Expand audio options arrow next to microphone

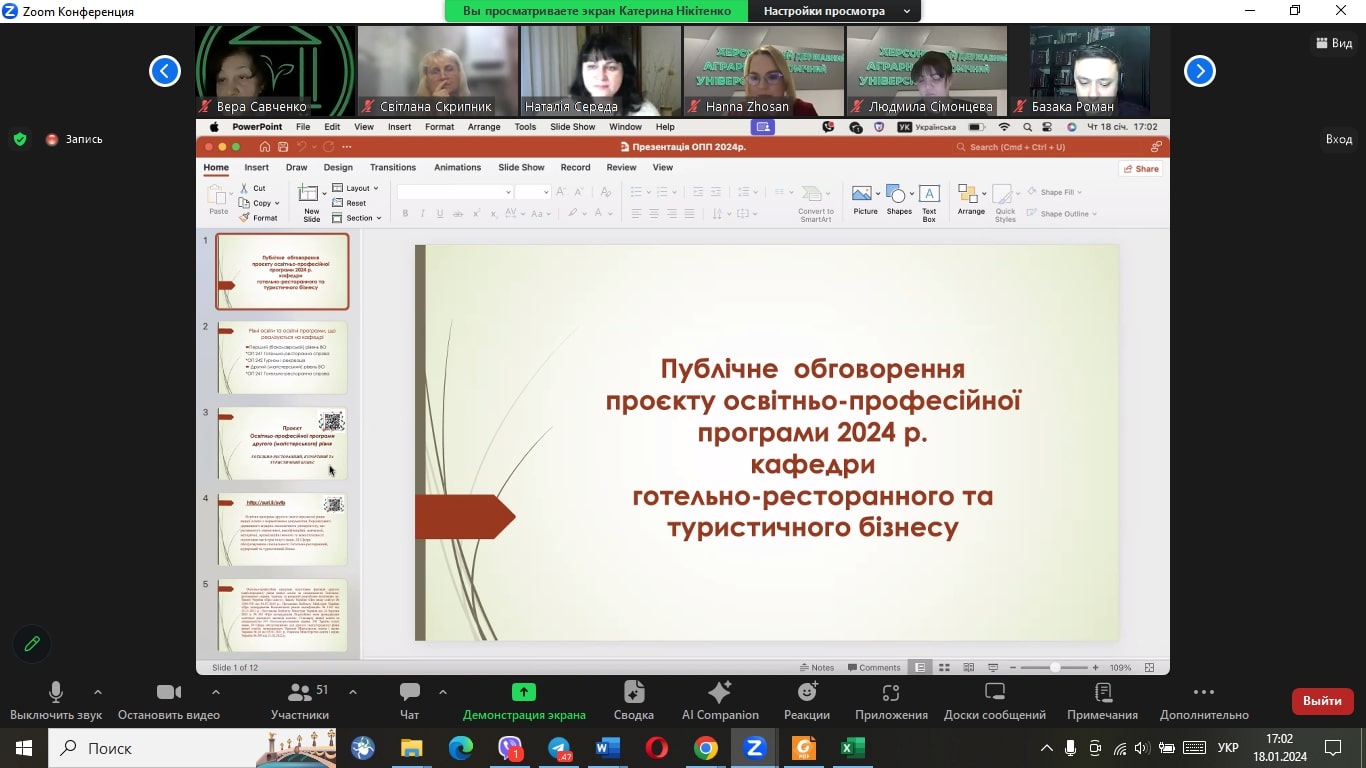(97, 691)
